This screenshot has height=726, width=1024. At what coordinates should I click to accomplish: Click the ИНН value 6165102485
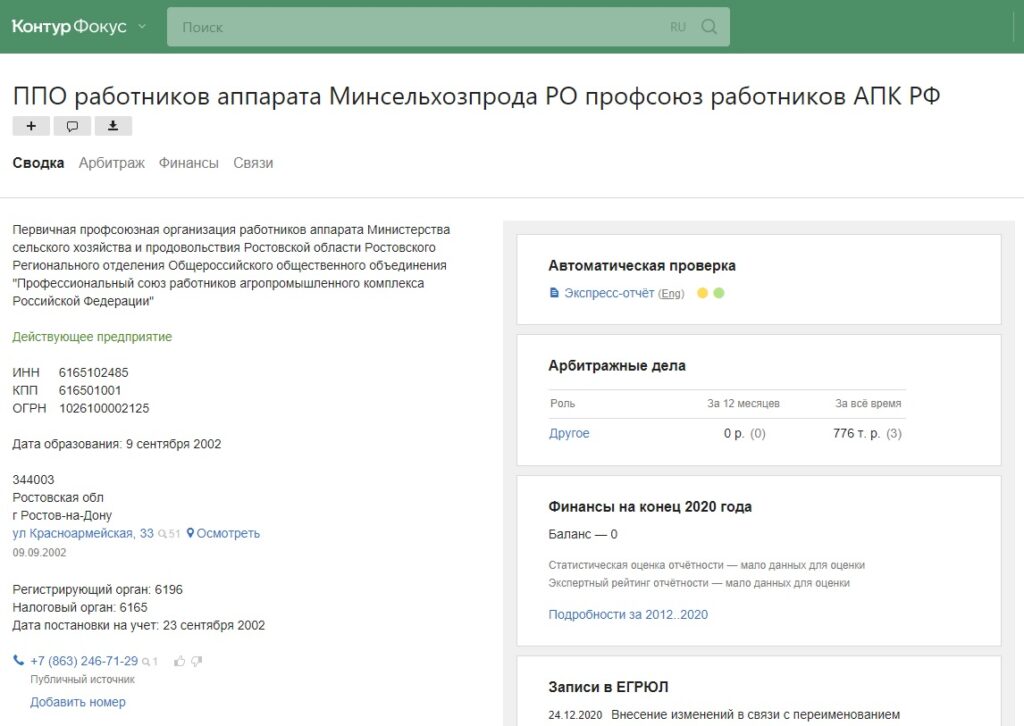[x=93, y=373]
